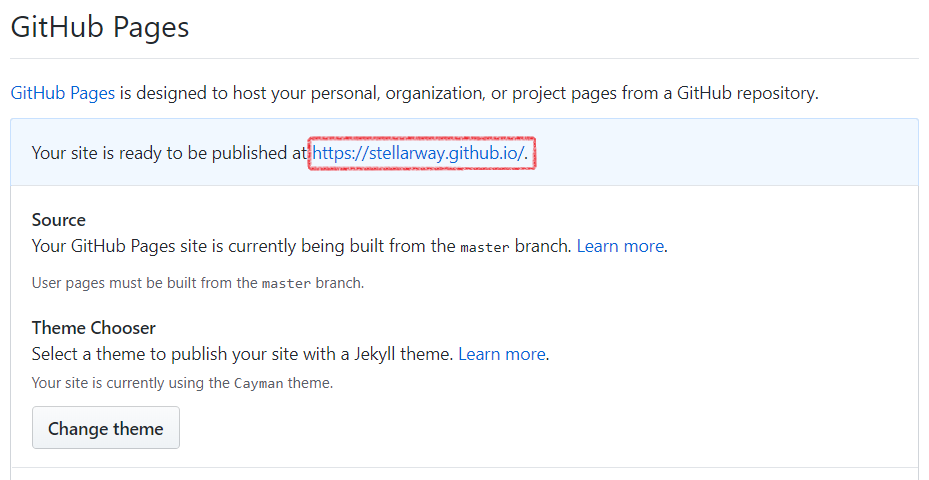929x480 pixels.
Task: Click the Source heading text
Action: [x=59, y=220]
